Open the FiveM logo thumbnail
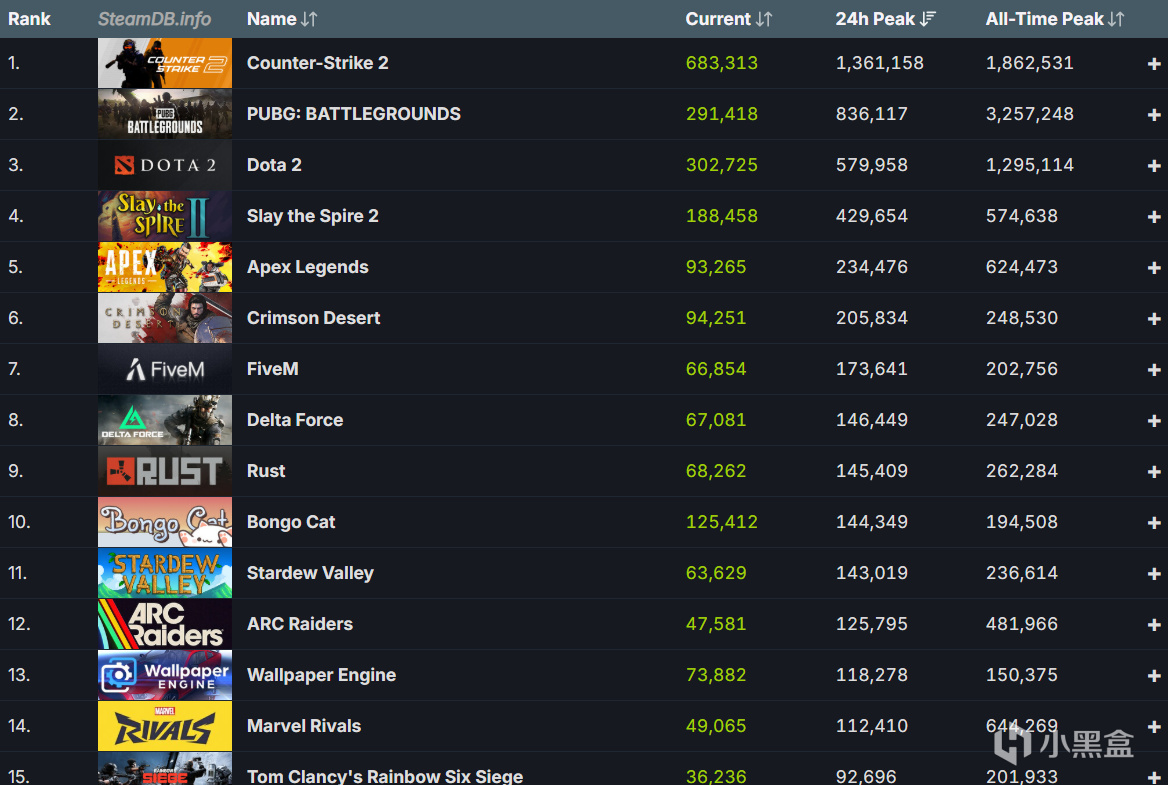 coord(165,369)
